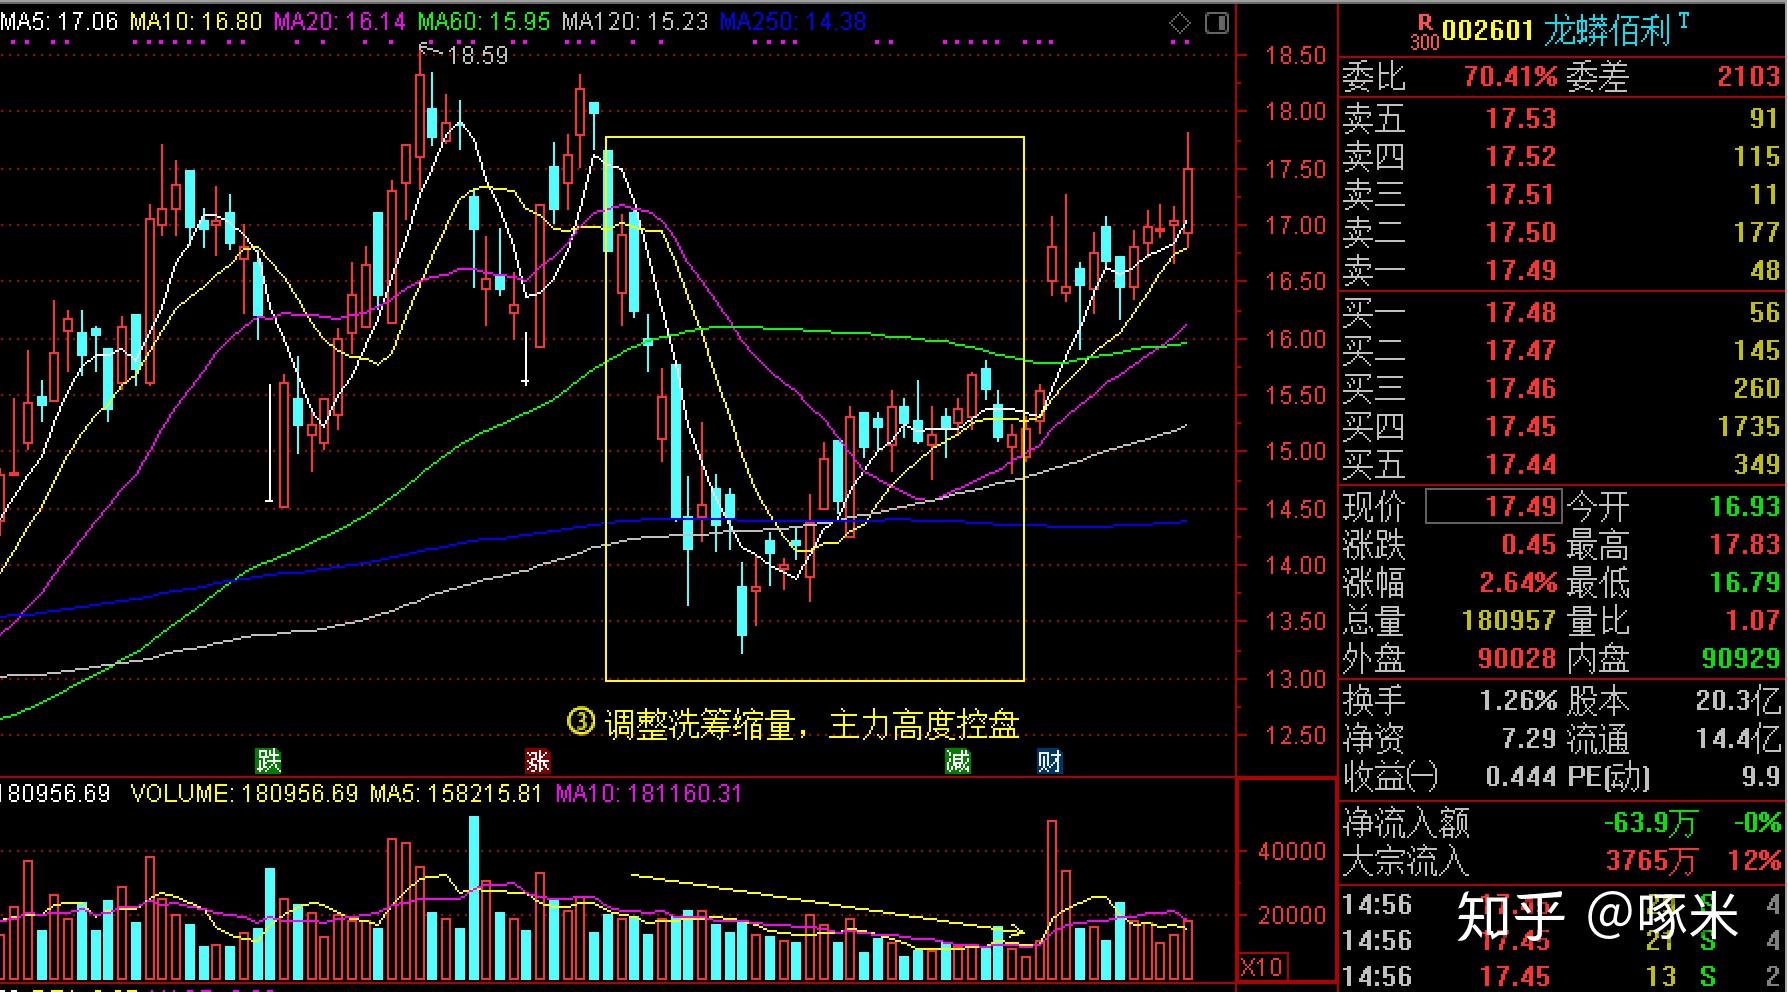Click the 收益(一) value 0.444

tap(1521, 777)
